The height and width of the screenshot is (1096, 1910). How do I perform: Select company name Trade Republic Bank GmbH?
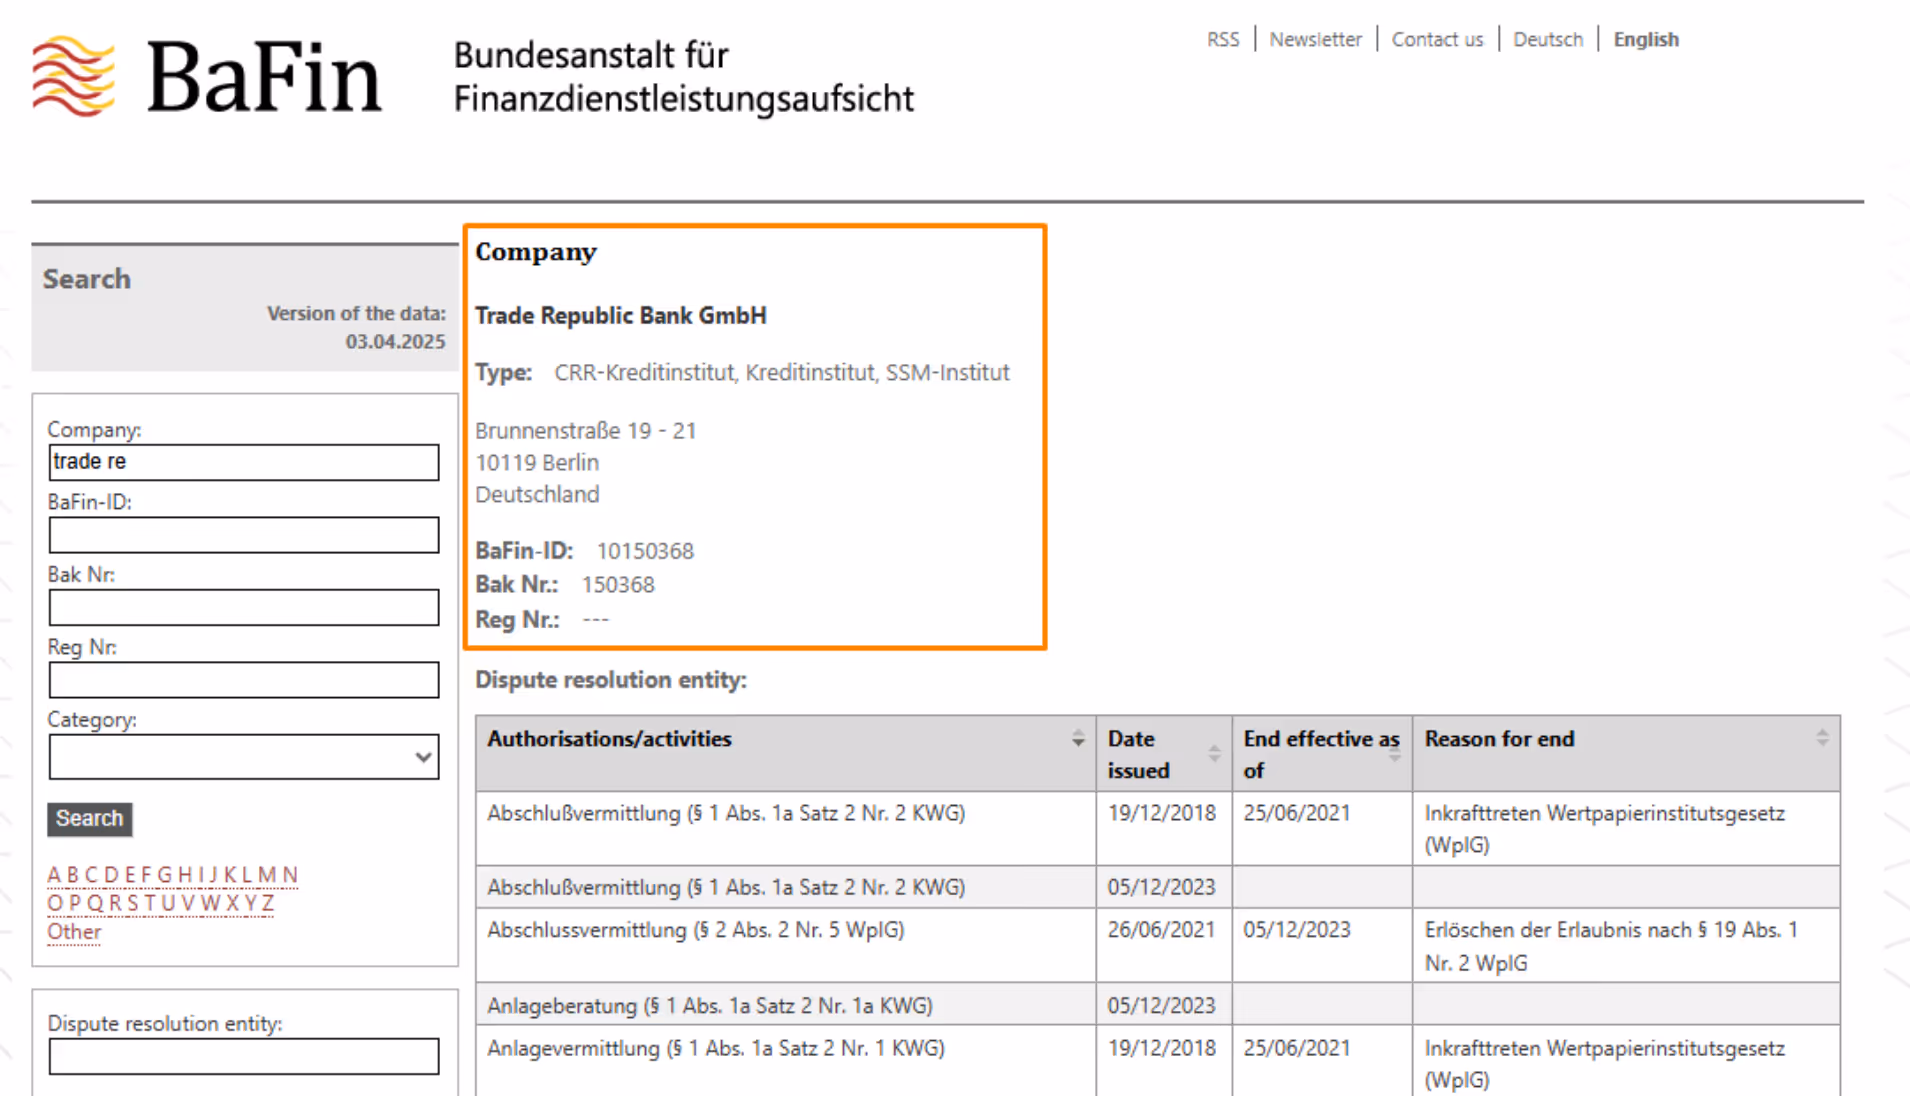tap(620, 316)
